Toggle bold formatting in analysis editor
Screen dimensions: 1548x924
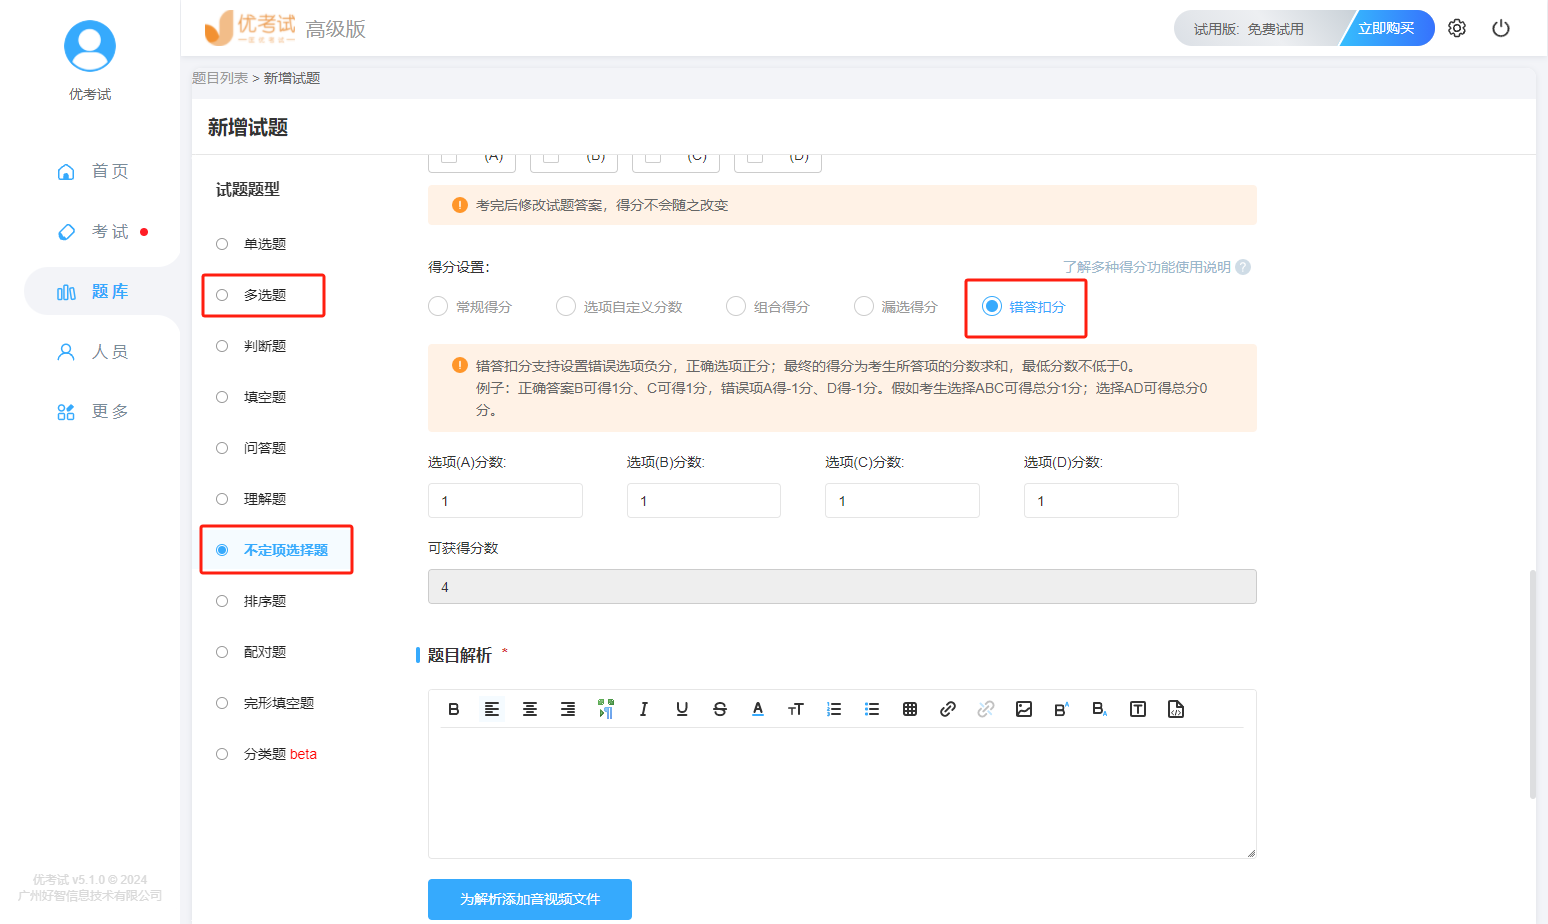click(x=454, y=709)
